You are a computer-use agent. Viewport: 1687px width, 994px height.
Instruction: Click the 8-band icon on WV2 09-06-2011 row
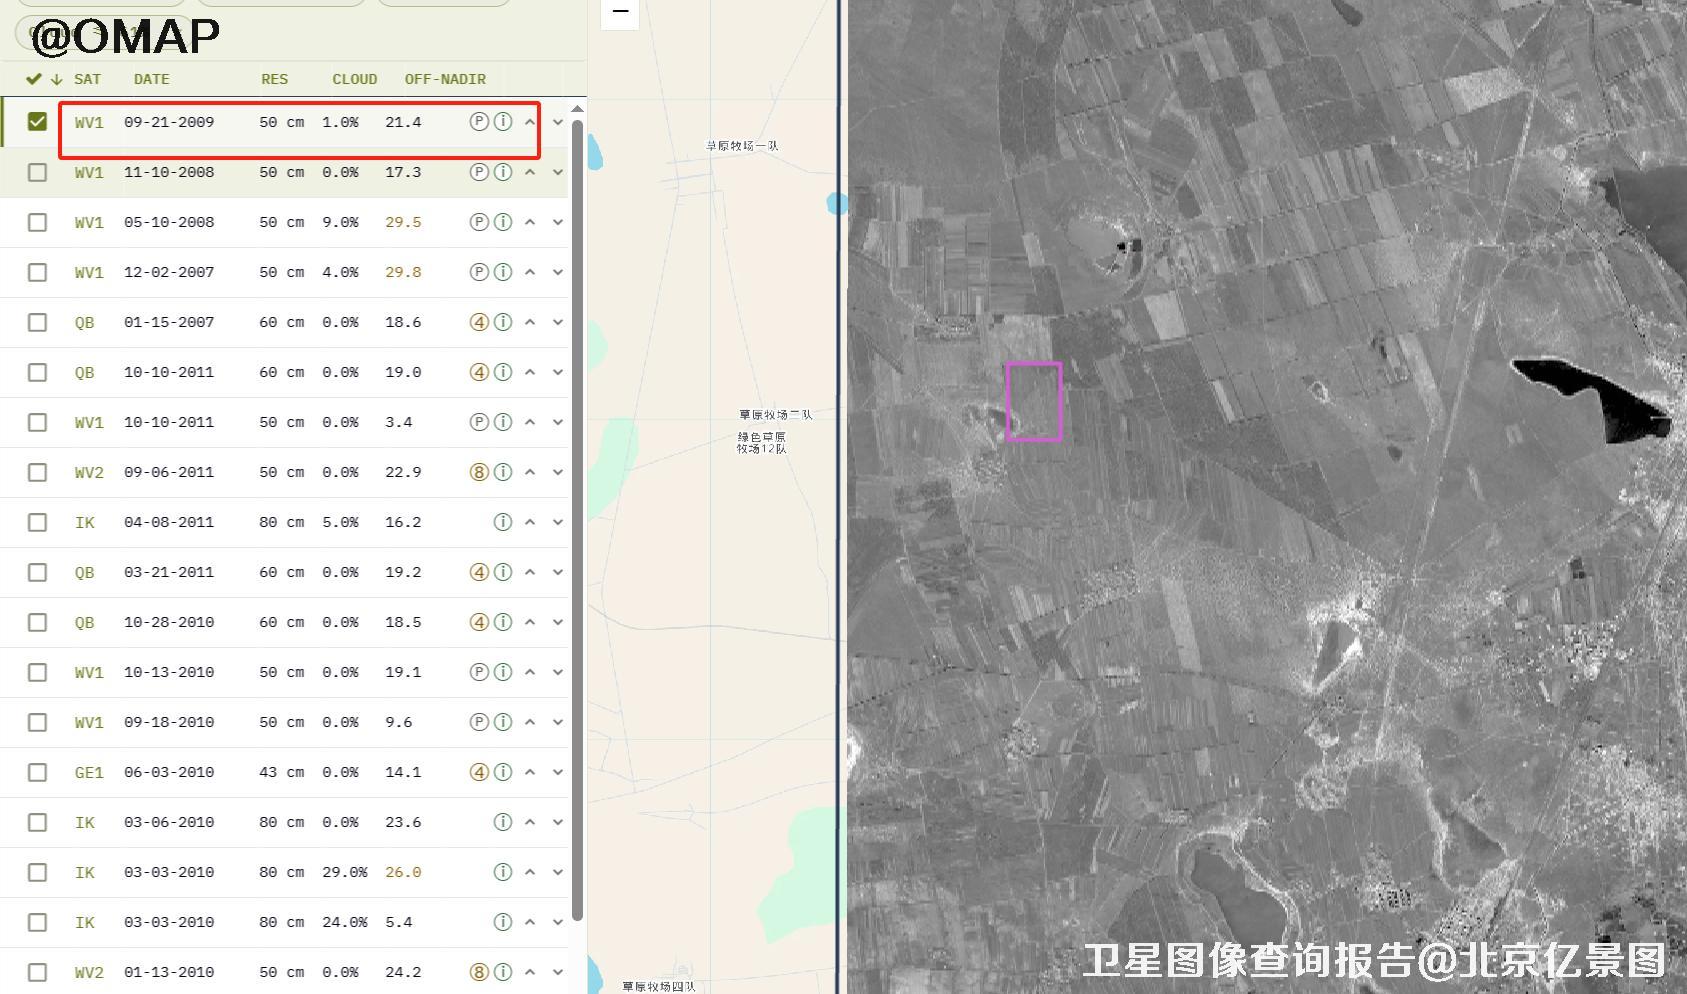479,472
